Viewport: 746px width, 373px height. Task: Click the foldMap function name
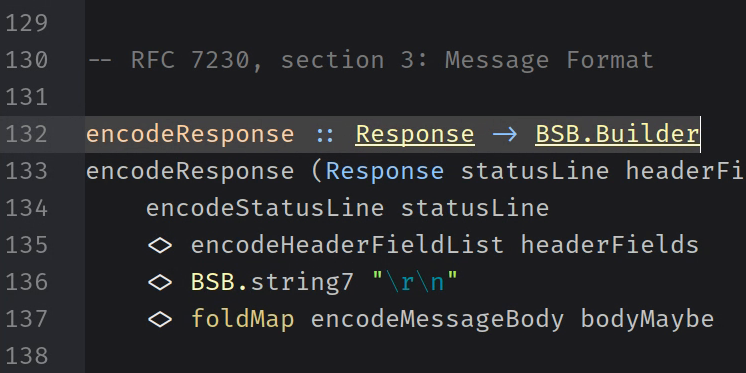pos(243,319)
